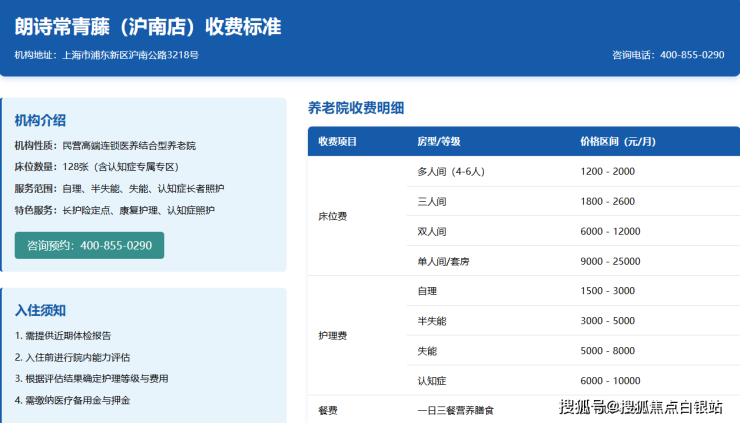
Task: Click the price 1200 - 2000
Action: pyautogui.click(x=607, y=171)
